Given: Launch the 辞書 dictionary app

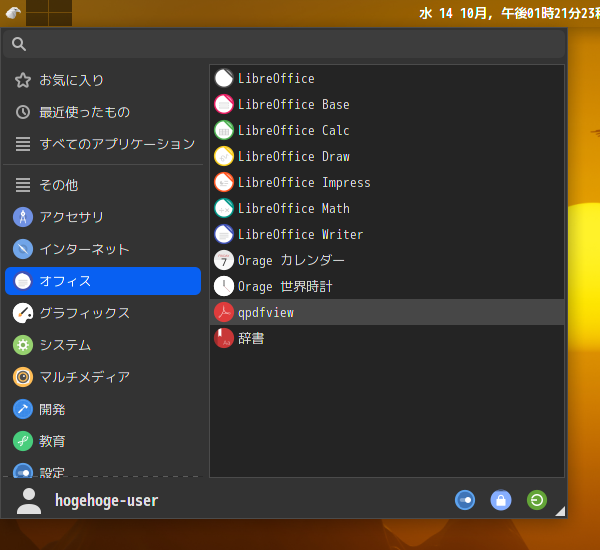Looking at the screenshot, I should (x=387, y=339).
